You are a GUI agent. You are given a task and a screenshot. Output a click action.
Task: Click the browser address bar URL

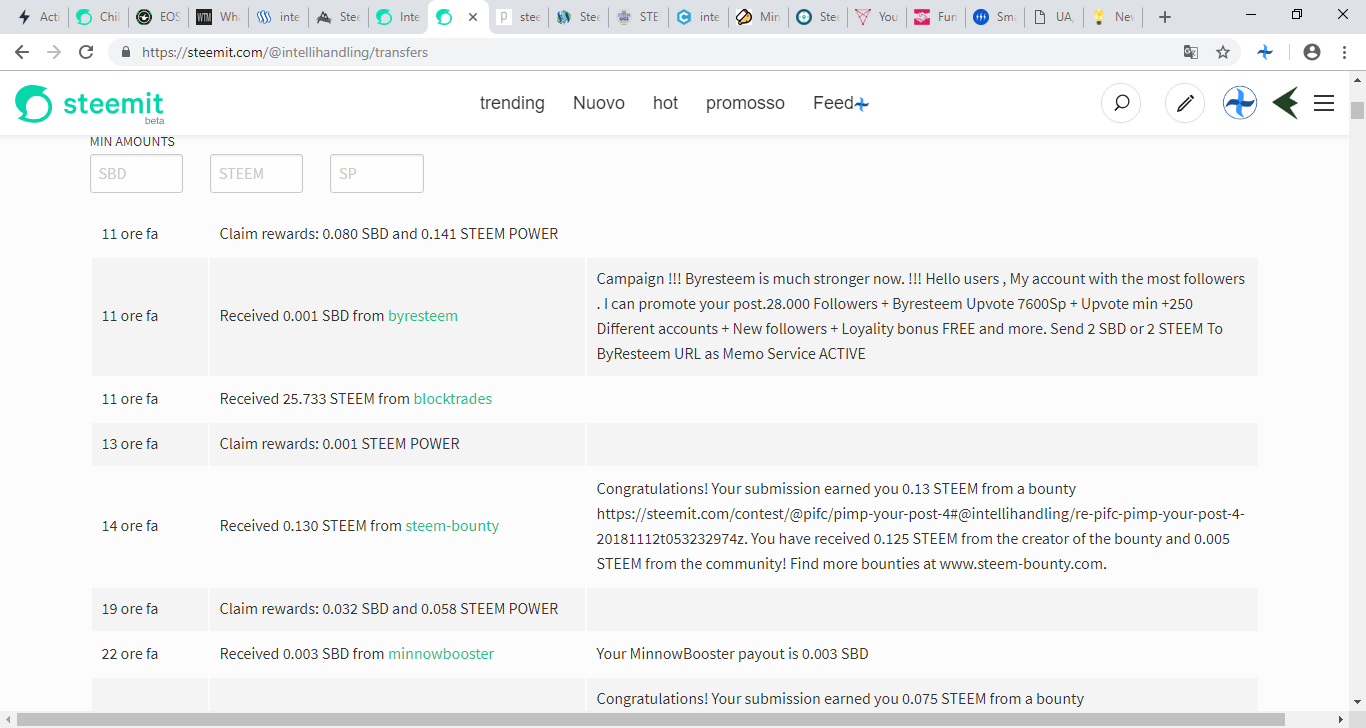[285, 52]
